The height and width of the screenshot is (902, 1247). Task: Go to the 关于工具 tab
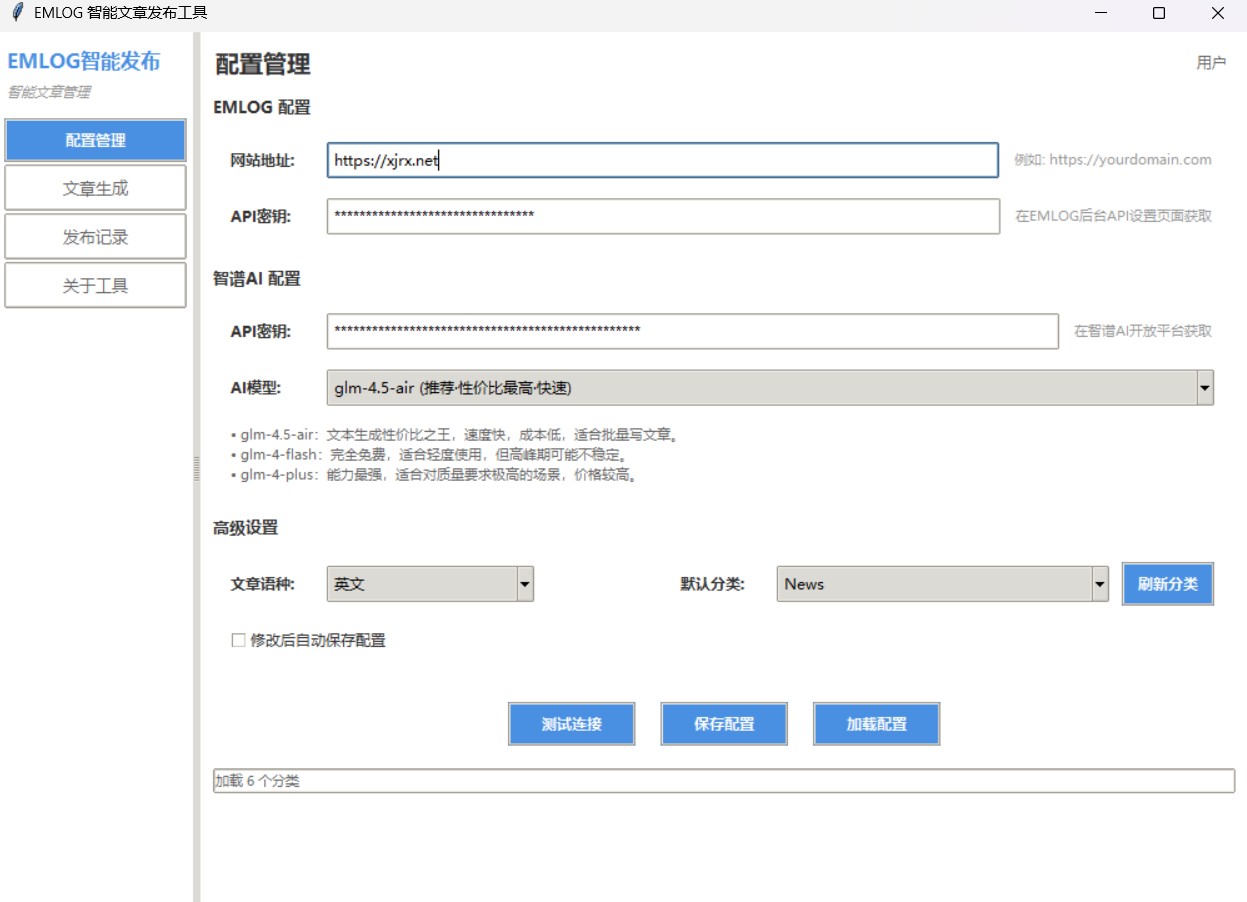click(95, 286)
